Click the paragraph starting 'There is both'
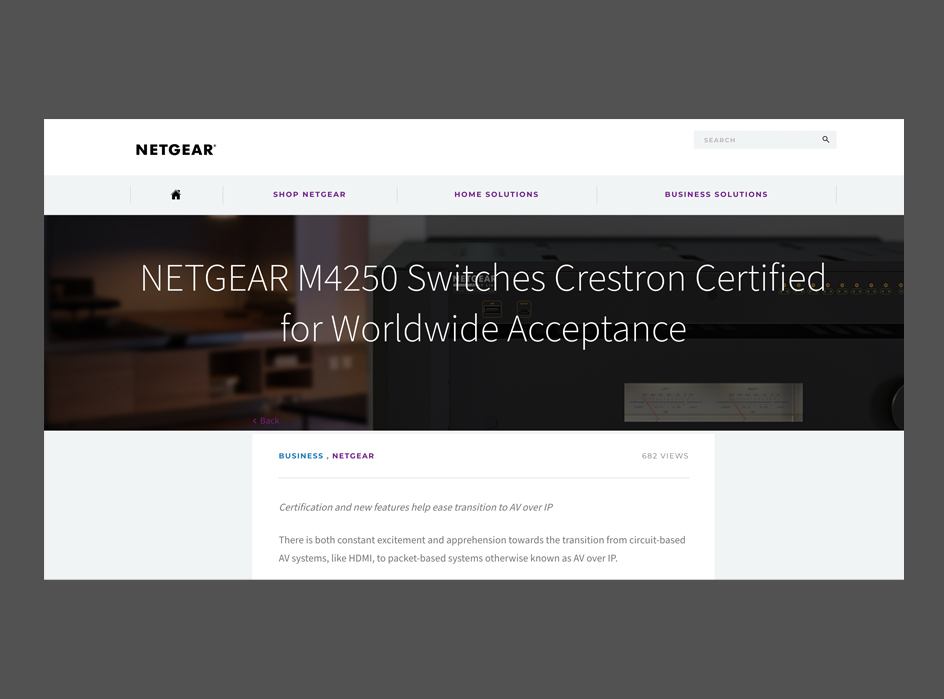 pyautogui.click(x=482, y=540)
